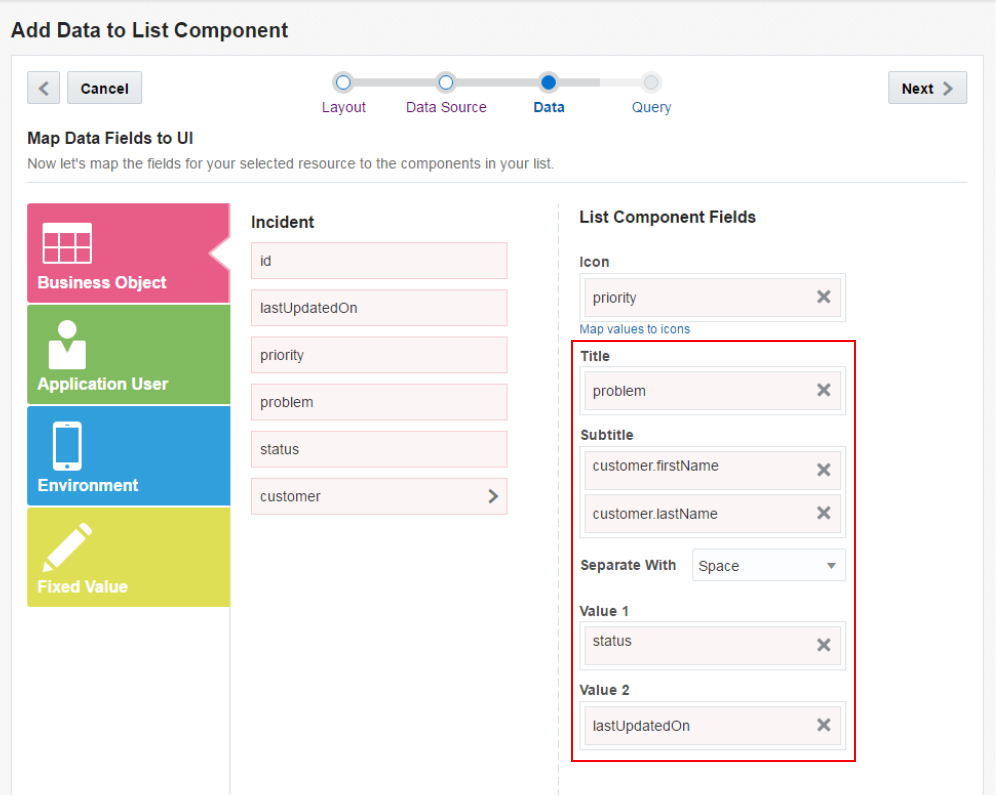Select the Fixed Value pencil icon
Screen dimensions: 996x796
click(x=67, y=547)
